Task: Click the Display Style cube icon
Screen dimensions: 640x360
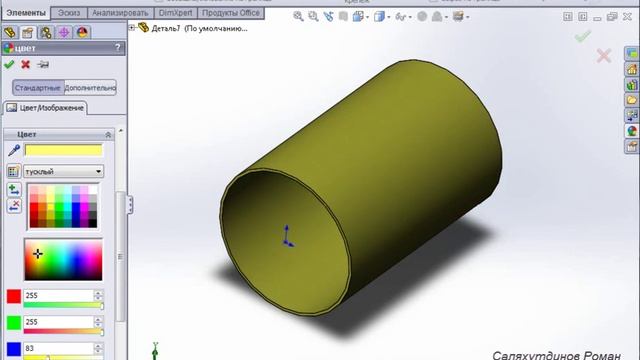Action: tap(379, 17)
